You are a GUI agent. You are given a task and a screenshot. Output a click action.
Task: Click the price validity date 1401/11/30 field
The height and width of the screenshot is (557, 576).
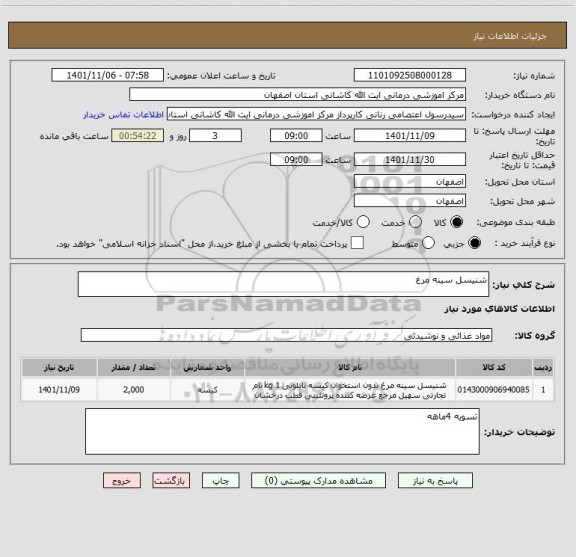click(x=410, y=159)
